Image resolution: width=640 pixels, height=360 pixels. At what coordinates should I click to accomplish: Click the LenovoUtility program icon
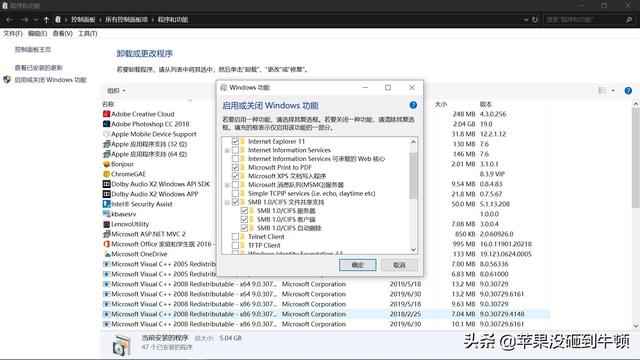pos(107,224)
